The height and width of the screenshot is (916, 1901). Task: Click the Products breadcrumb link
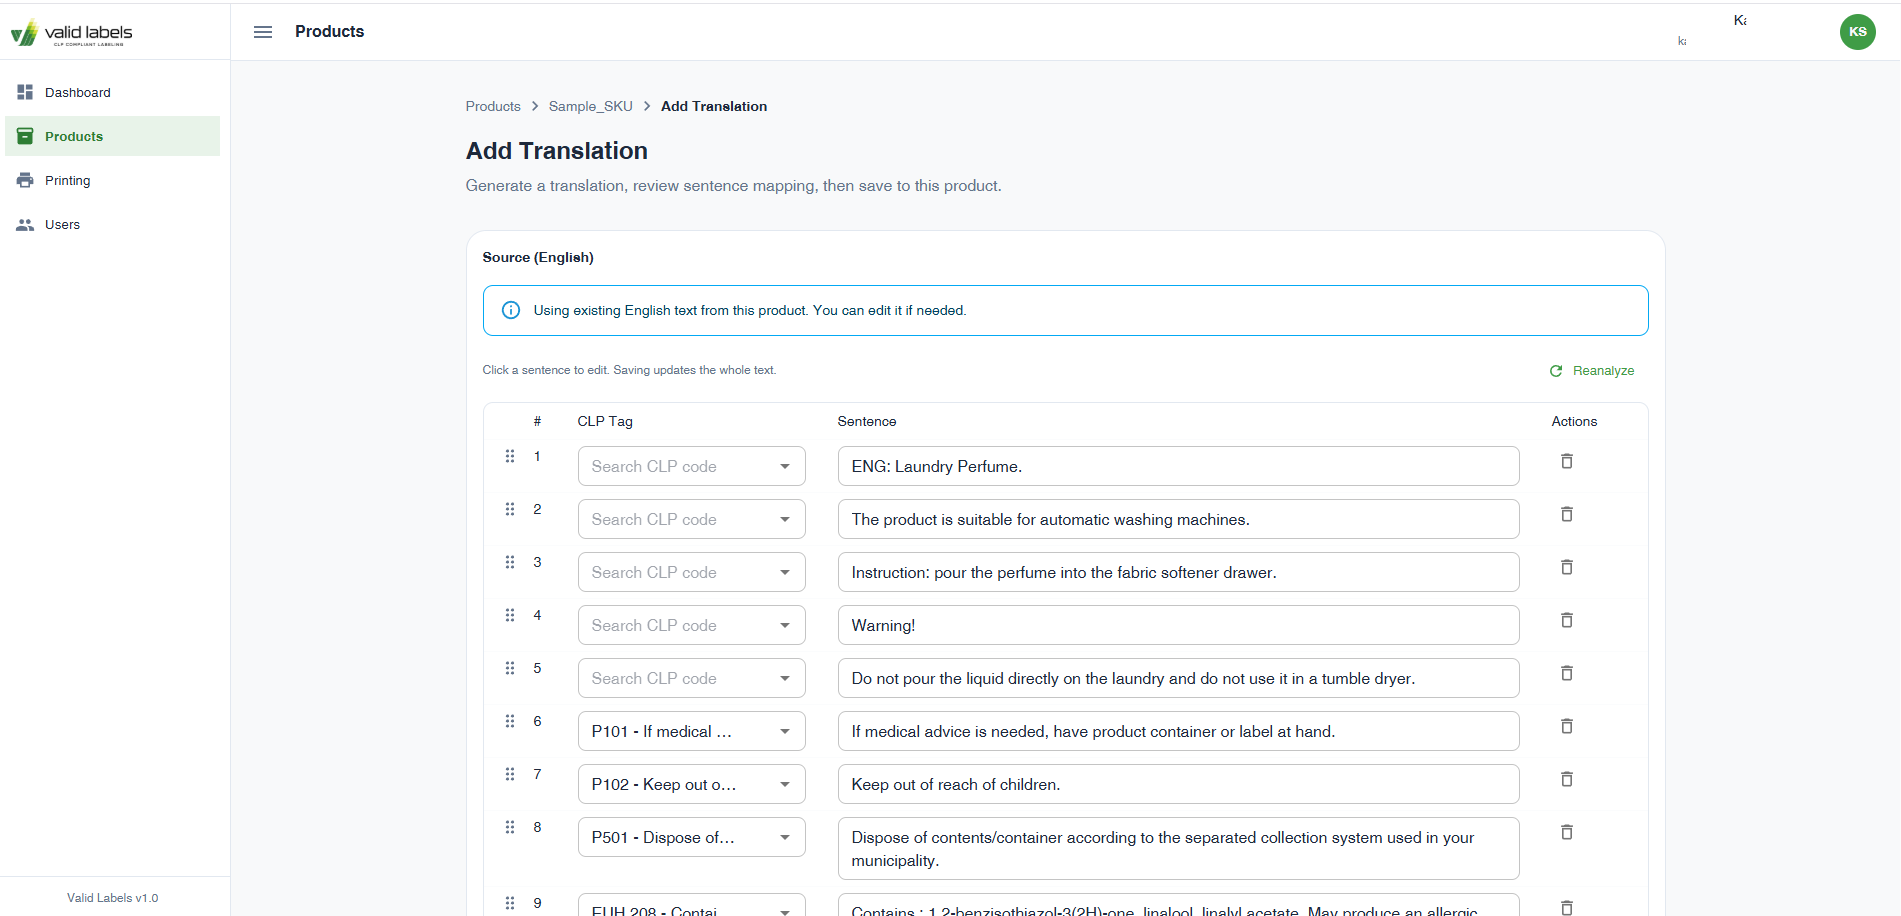pyautogui.click(x=492, y=106)
